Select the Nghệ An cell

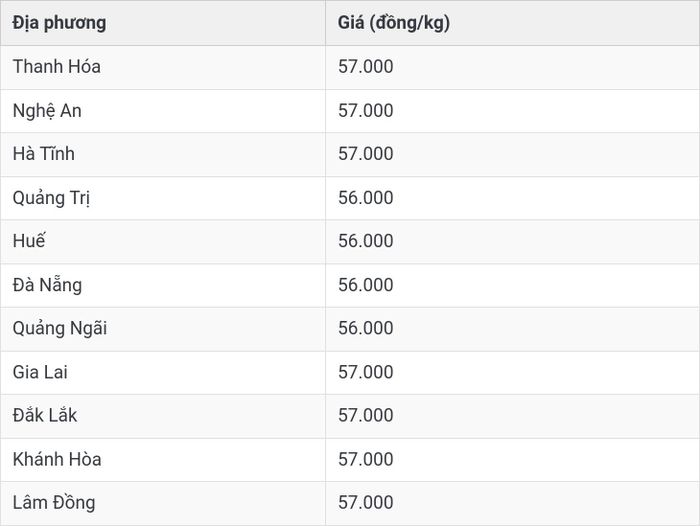tap(163, 111)
